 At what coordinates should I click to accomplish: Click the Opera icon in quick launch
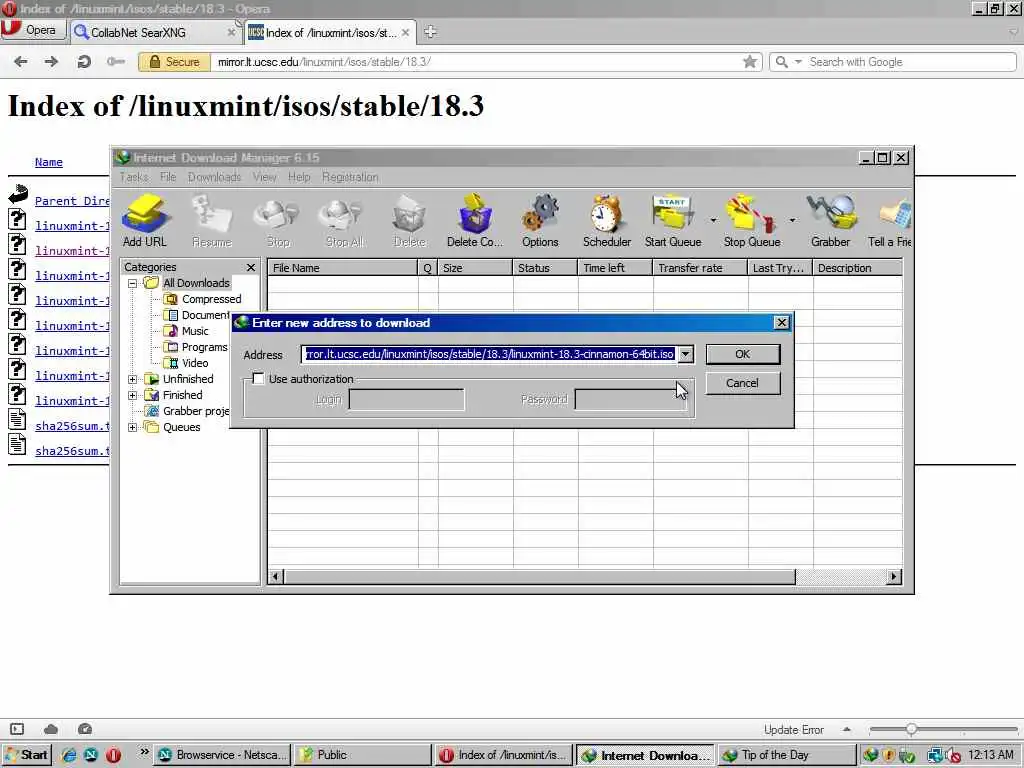113,755
